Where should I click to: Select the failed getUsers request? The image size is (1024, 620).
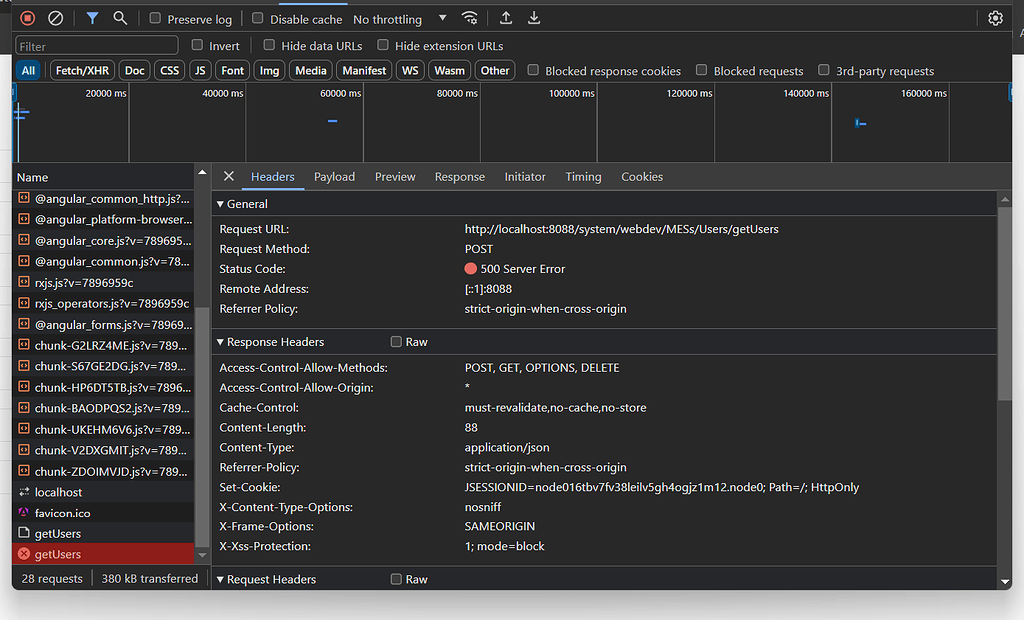[x=62, y=554]
